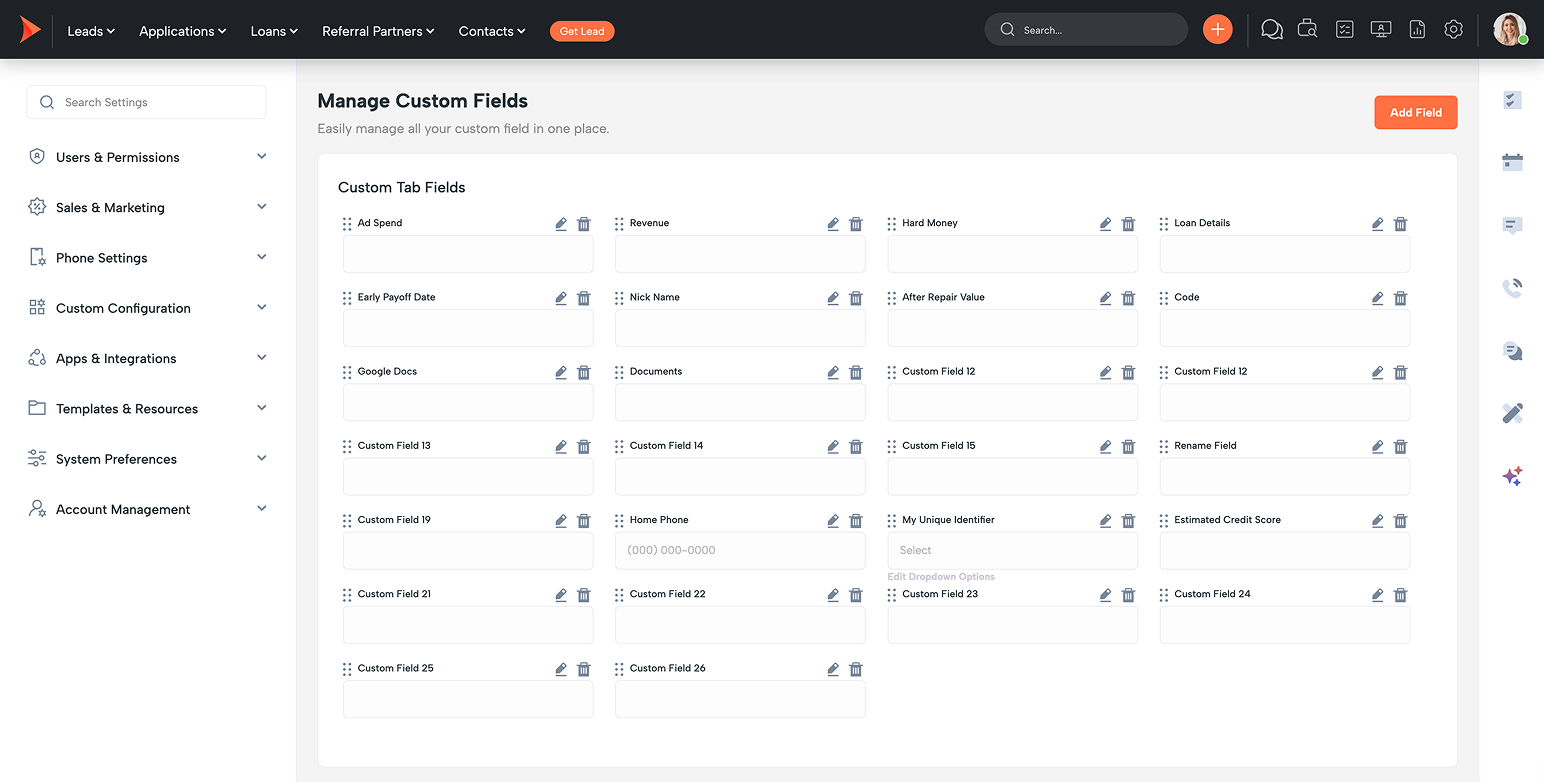Delete the Documents field
The image size is (1544, 782).
click(x=856, y=372)
